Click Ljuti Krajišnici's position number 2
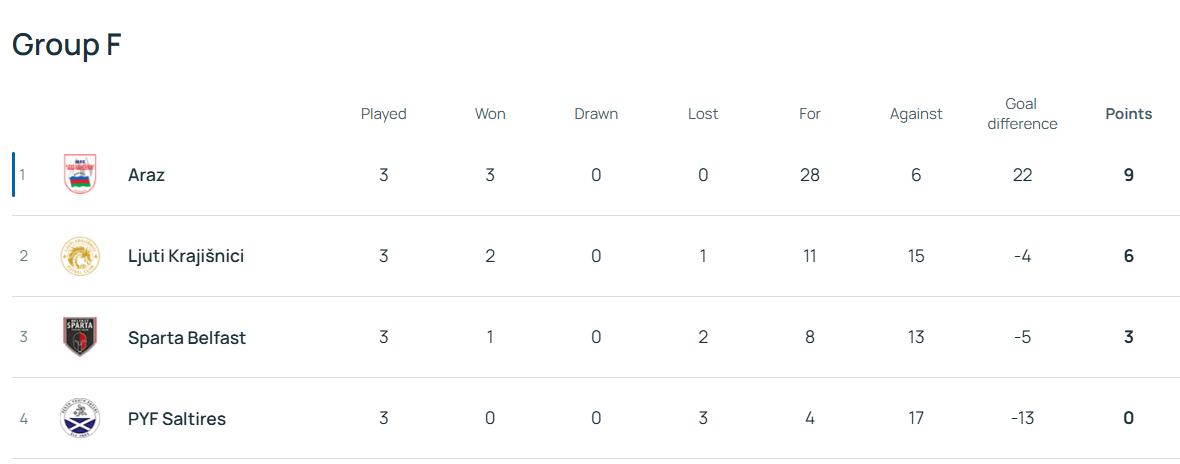This screenshot has height=464, width=1180. click(23, 256)
